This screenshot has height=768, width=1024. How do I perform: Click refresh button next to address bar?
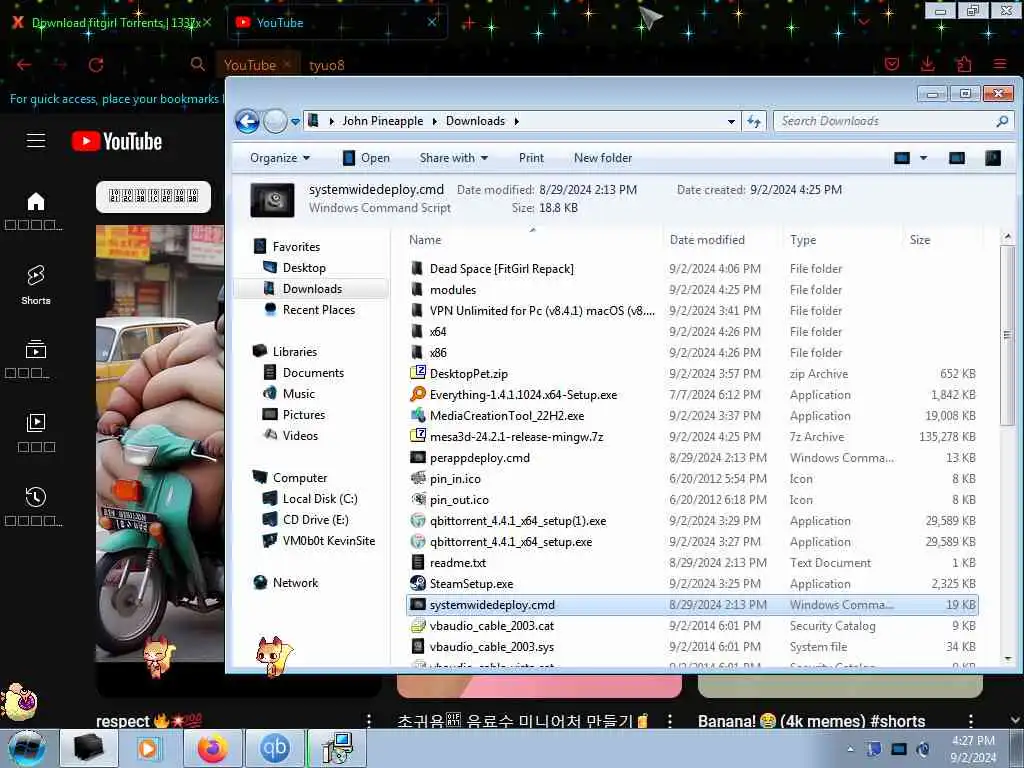click(x=754, y=121)
